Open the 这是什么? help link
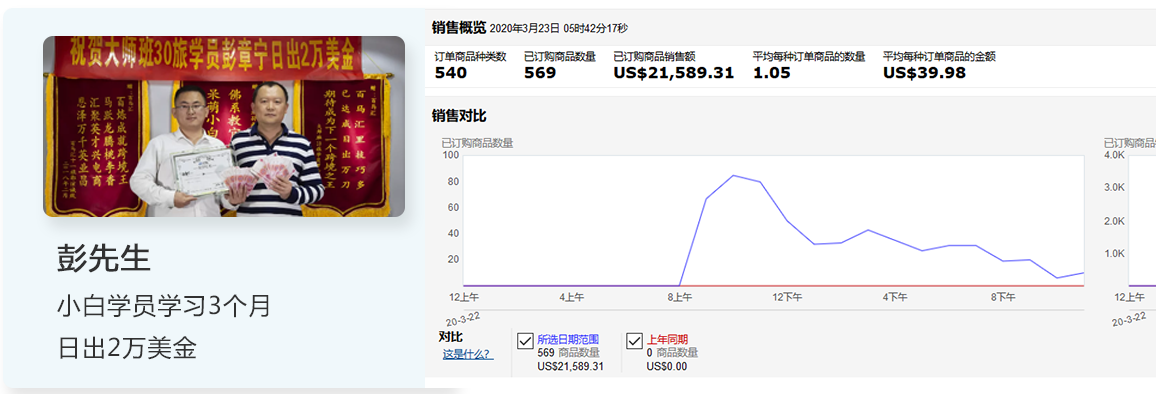The width and height of the screenshot is (1165, 394). [x=467, y=355]
